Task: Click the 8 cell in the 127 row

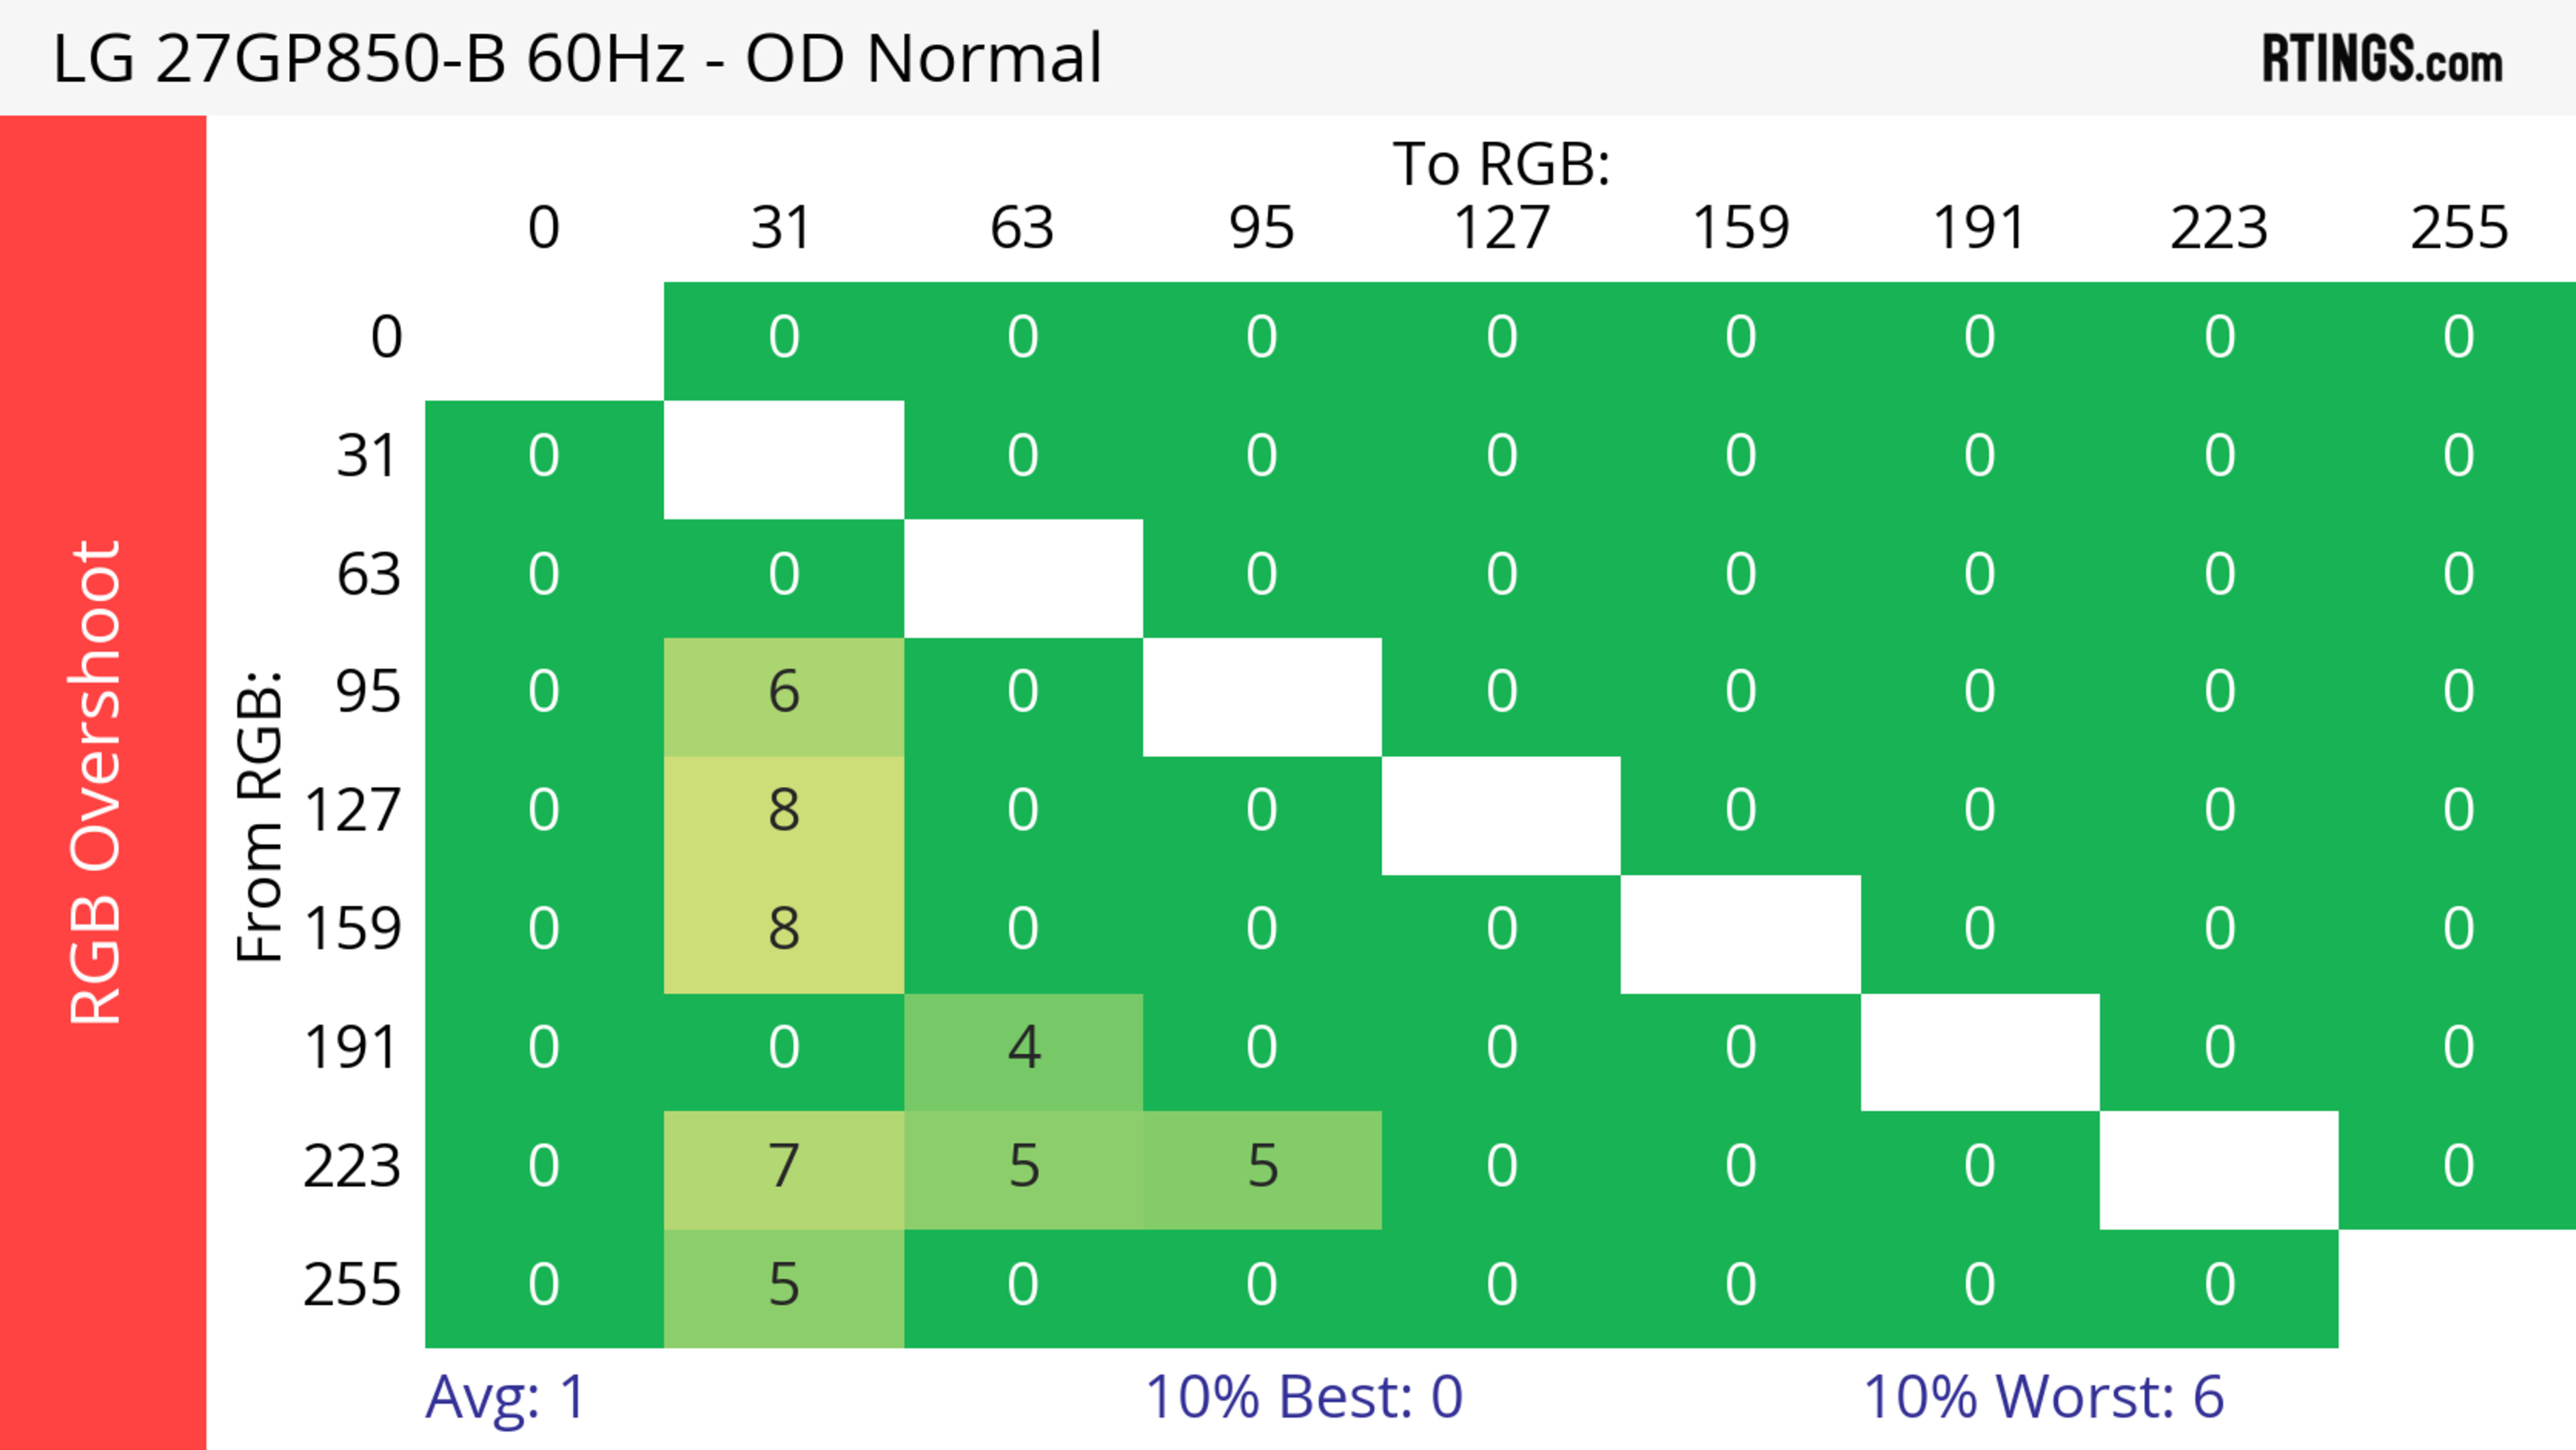Action: (783, 811)
